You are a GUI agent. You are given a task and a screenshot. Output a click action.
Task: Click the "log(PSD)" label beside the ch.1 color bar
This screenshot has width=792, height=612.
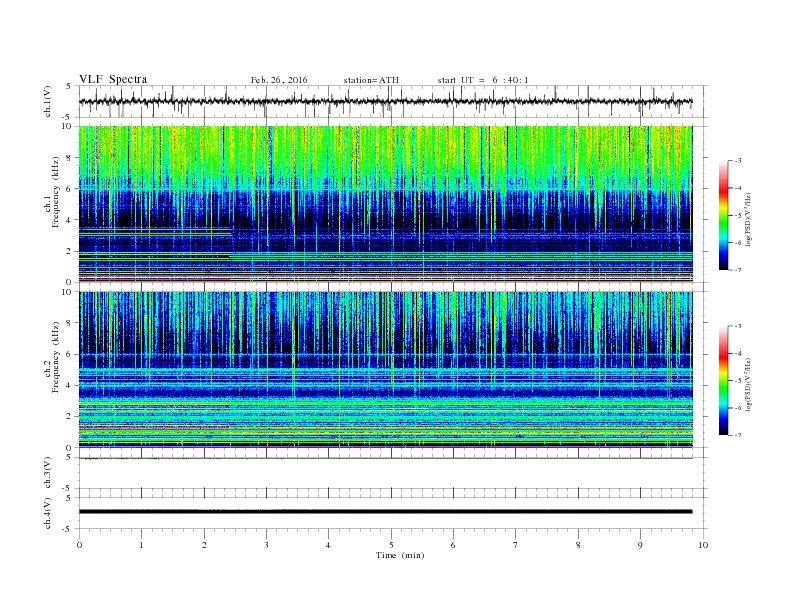coord(748,219)
